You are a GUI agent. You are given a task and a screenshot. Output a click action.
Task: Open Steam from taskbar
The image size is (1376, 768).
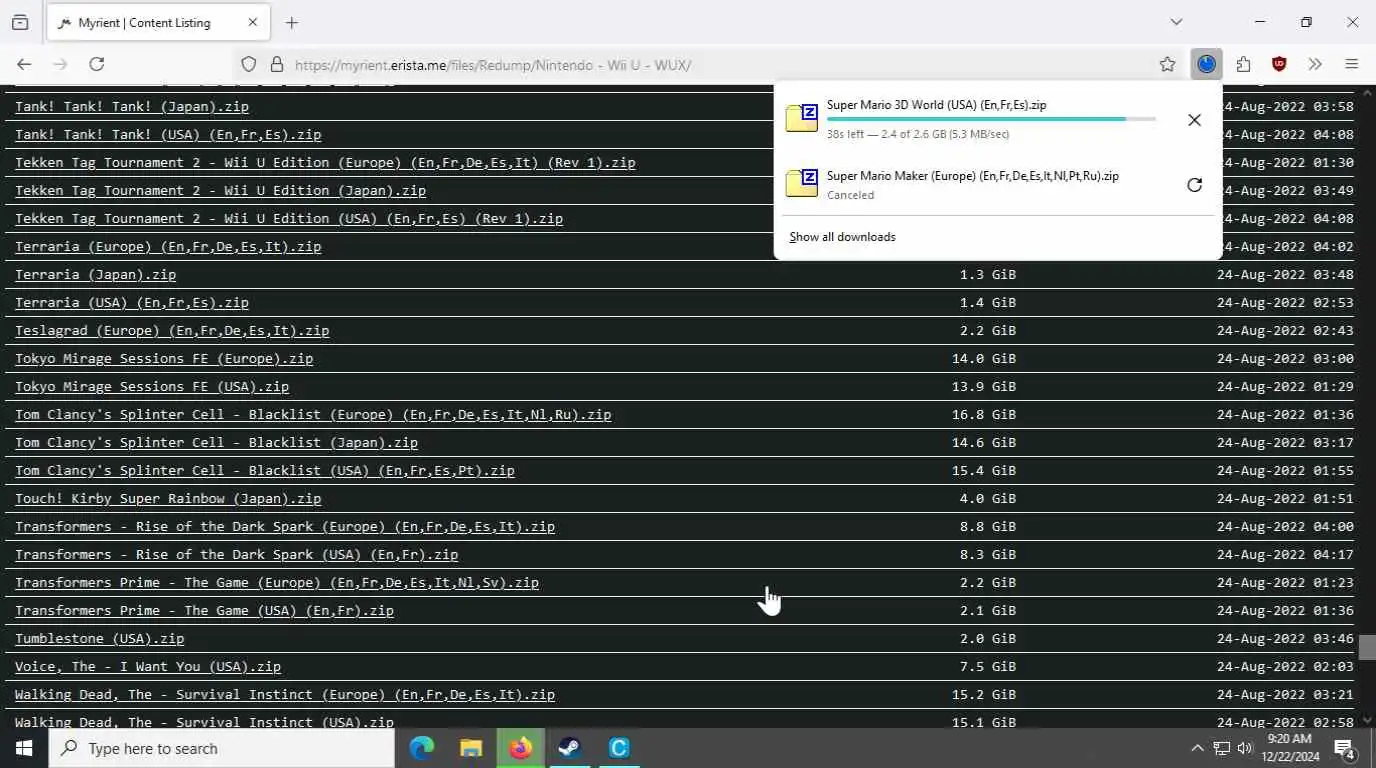click(x=569, y=748)
